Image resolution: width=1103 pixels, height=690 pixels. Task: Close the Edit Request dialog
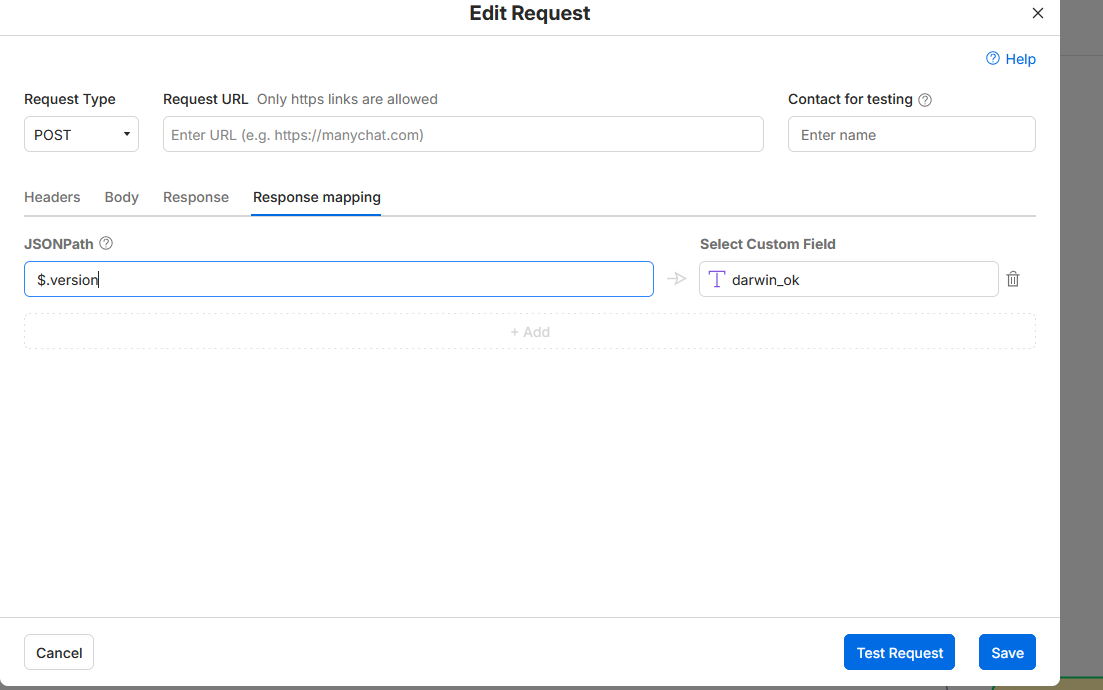pyautogui.click(x=1038, y=13)
